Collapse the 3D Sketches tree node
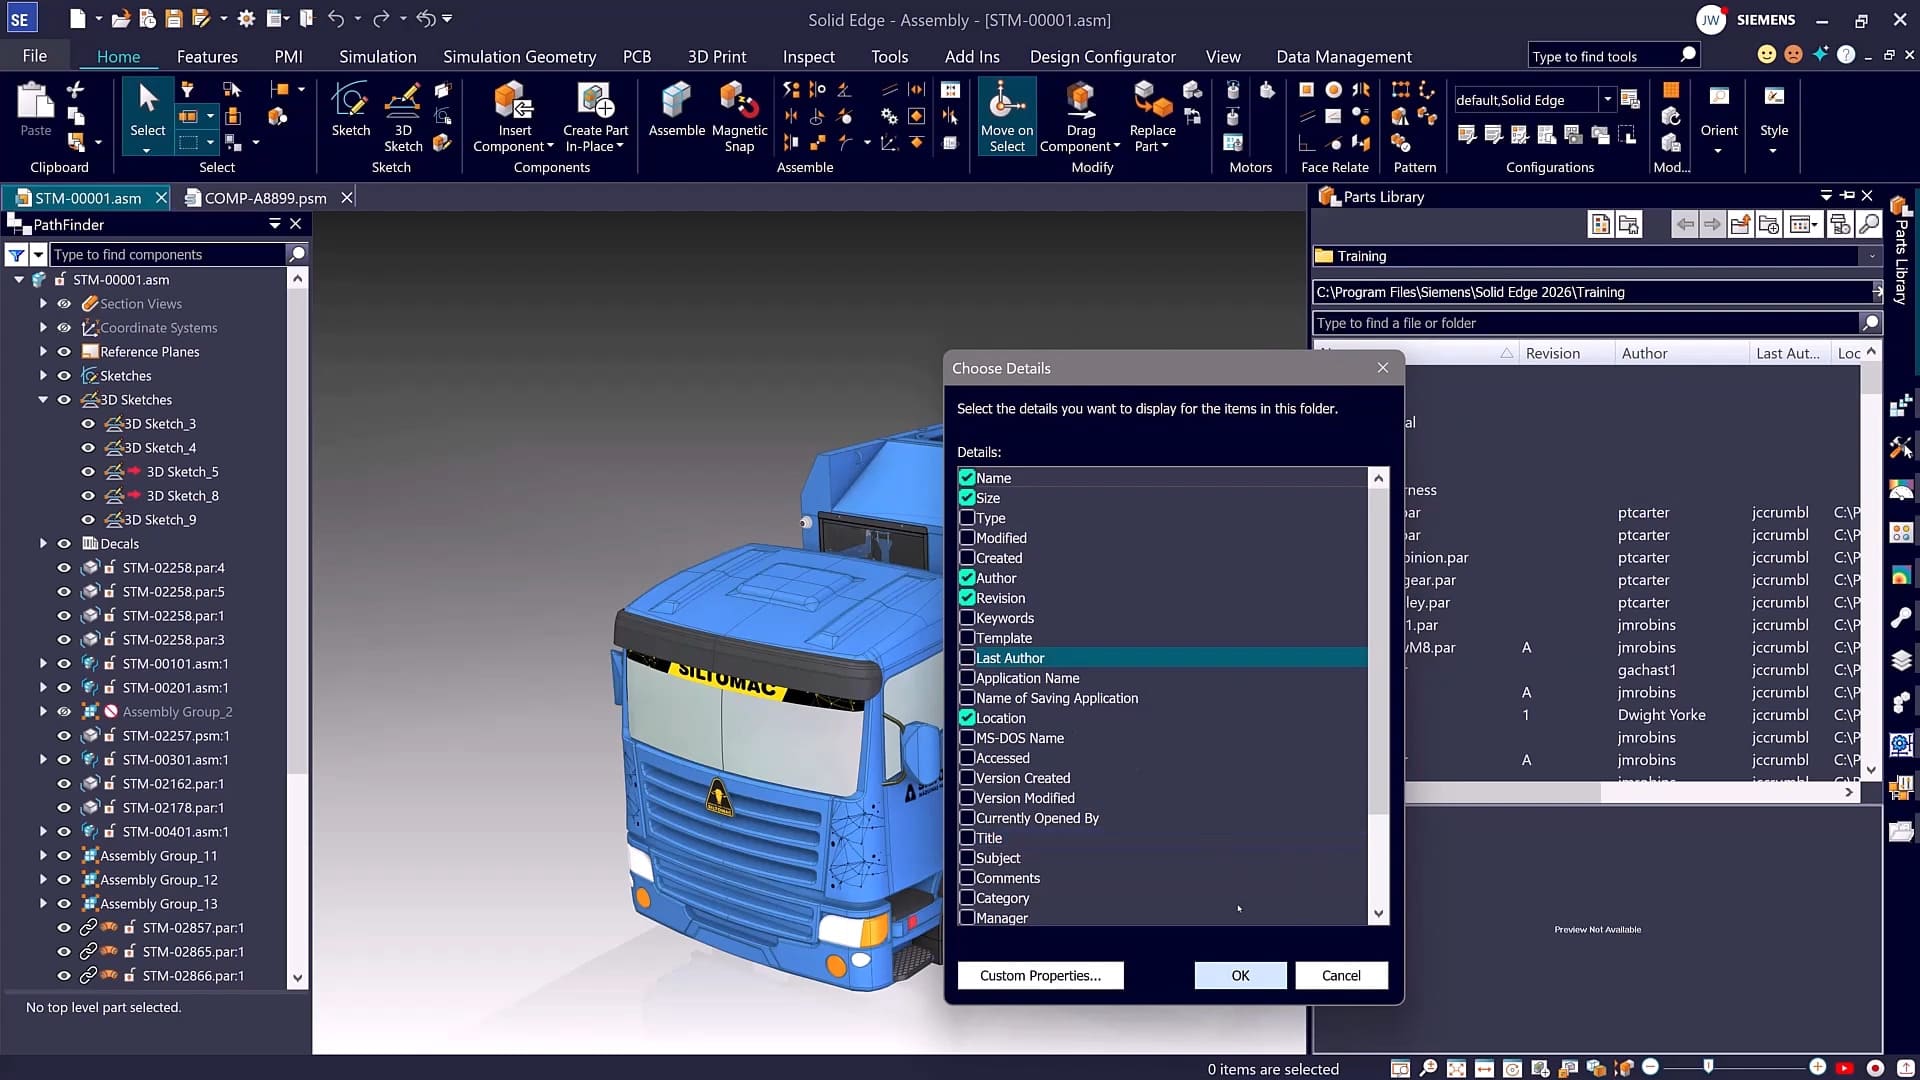 click(43, 400)
